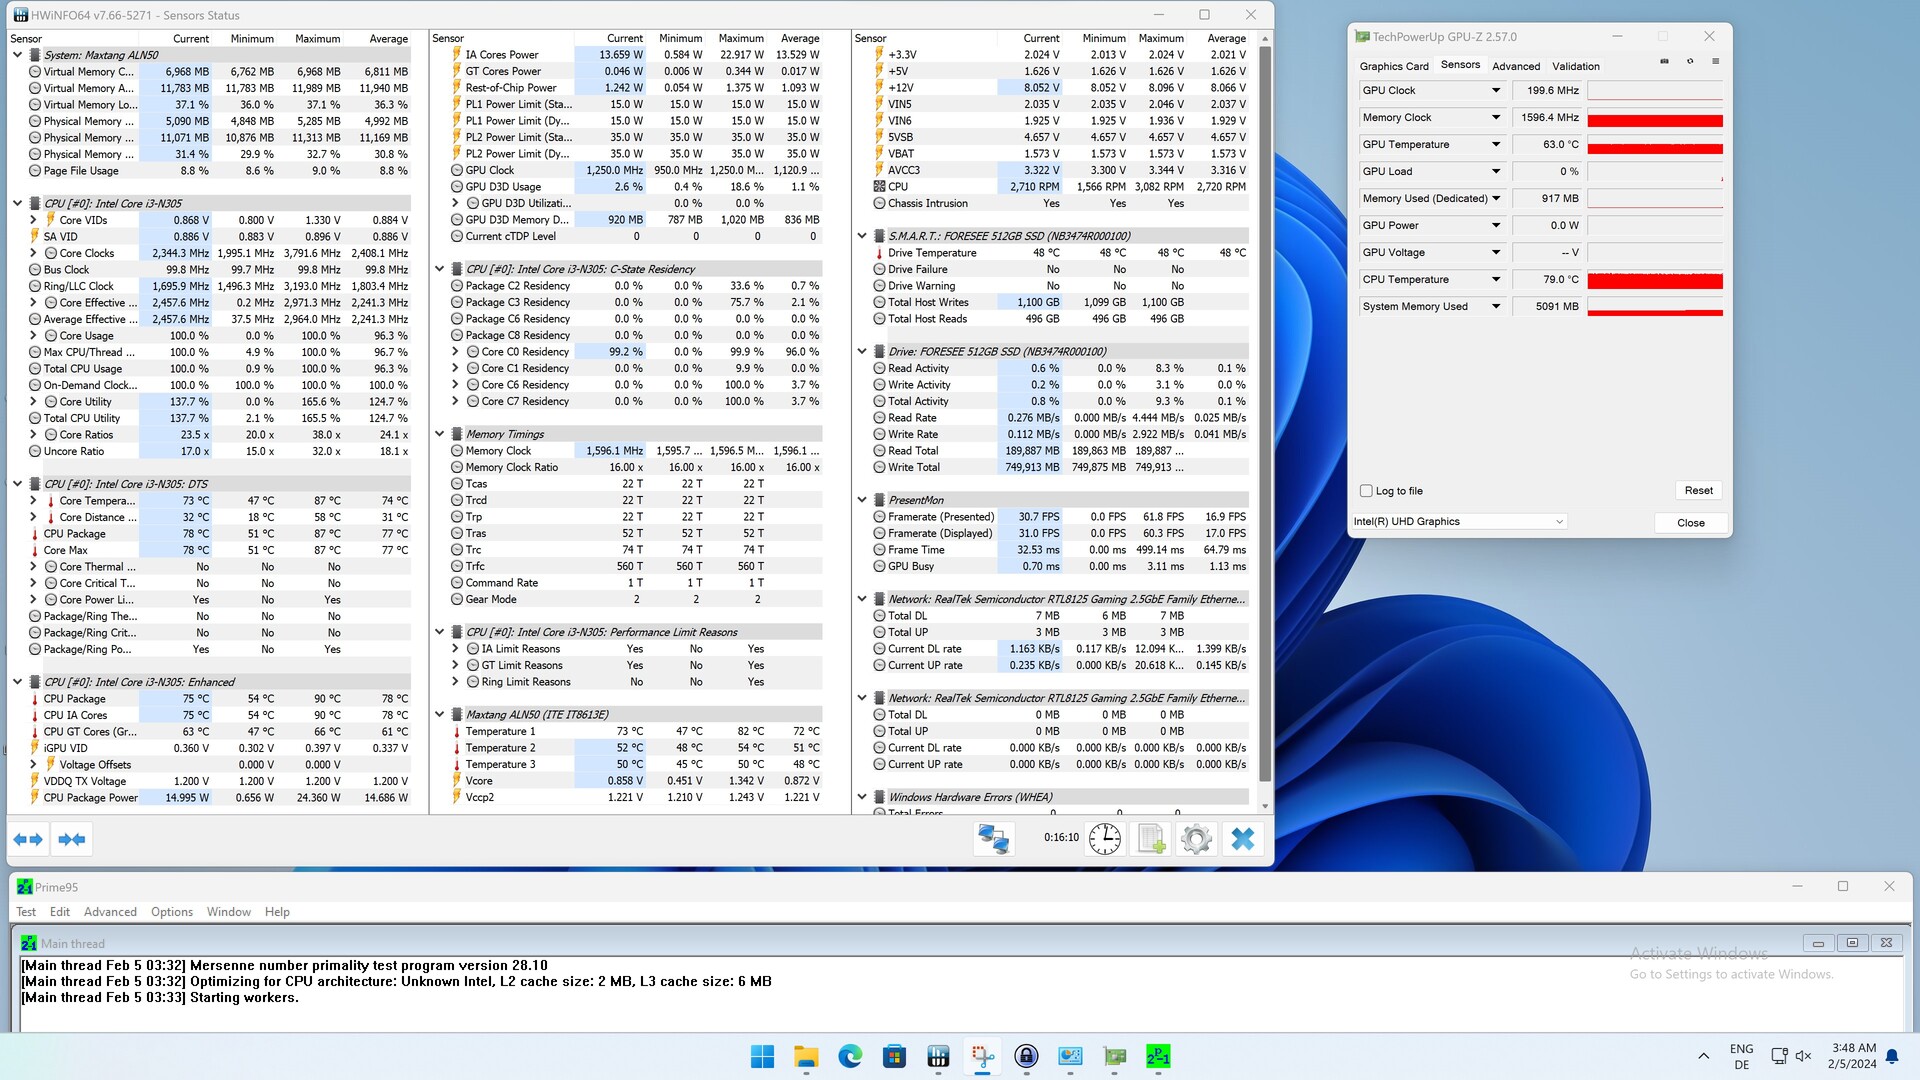1920x1080 pixels.
Task: Enable the Log to file checkbox
Action: (x=1366, y=491)
